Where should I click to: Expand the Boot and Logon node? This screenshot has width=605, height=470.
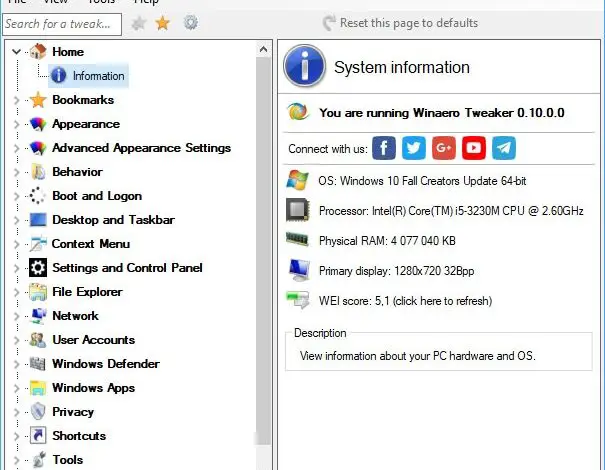click(16, 196)
